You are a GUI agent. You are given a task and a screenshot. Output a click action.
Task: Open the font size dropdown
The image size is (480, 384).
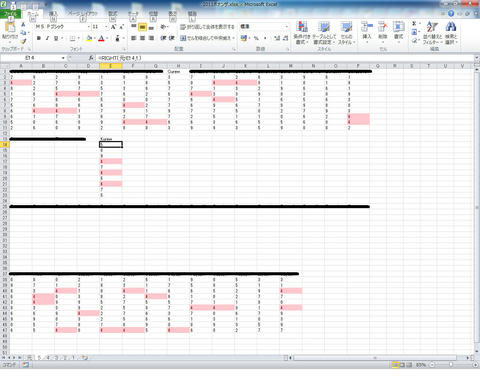coord(106,27)
